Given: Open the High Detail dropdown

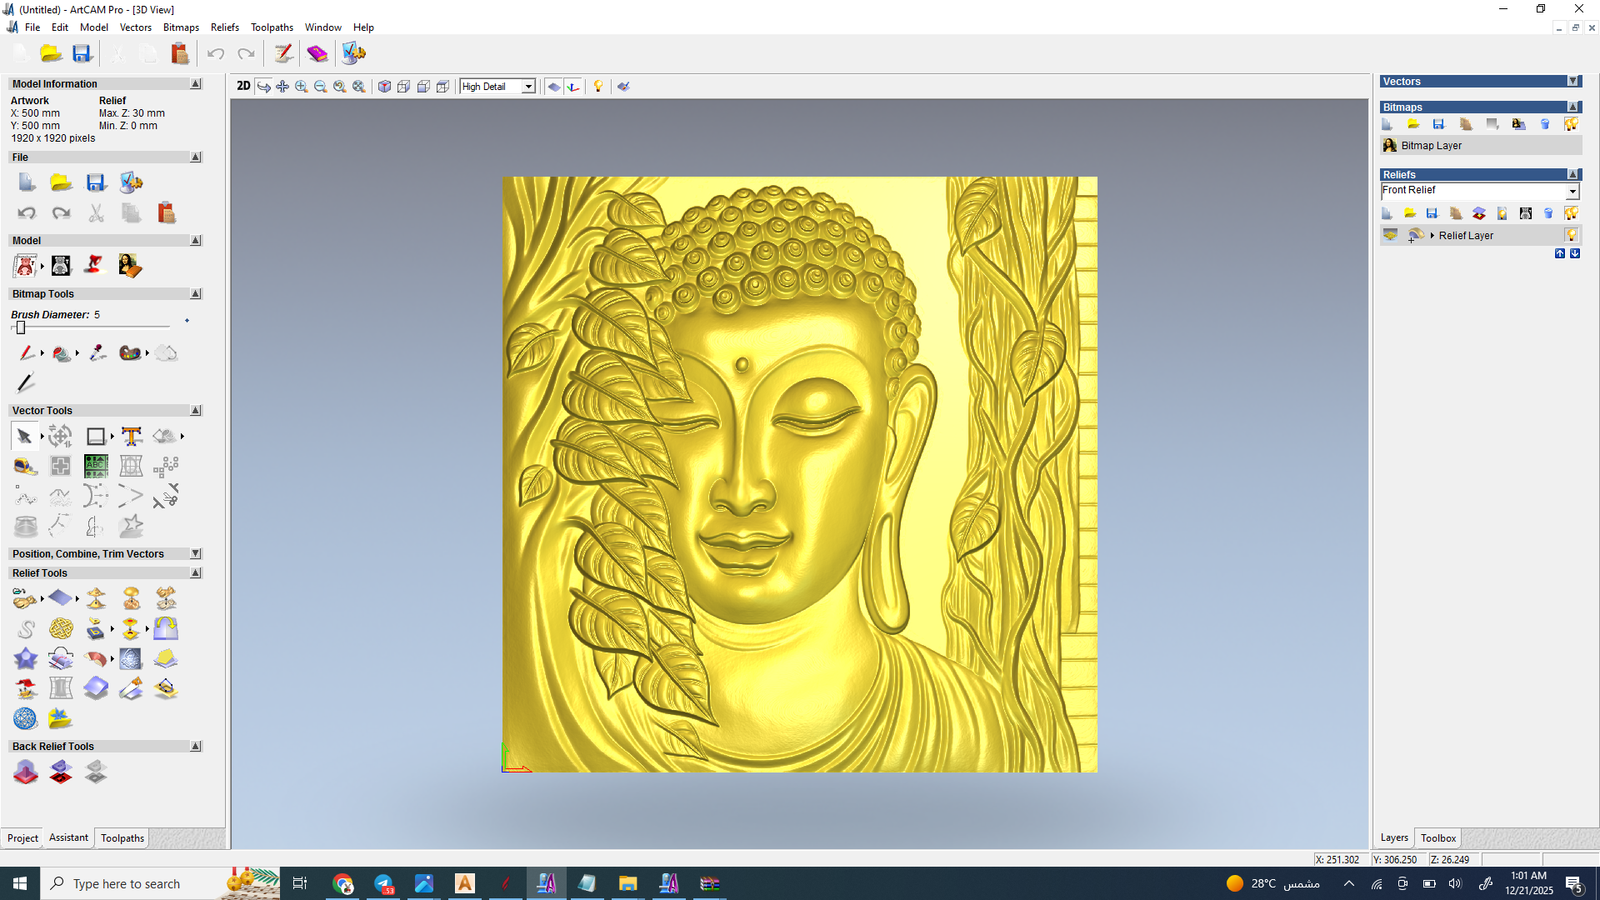Looking at the screenshot, I should [x=528, y=87].
